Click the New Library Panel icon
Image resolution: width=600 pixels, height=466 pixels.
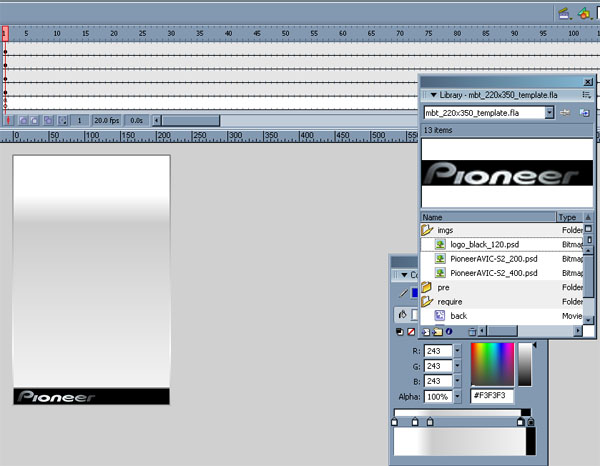pos(584,113)
